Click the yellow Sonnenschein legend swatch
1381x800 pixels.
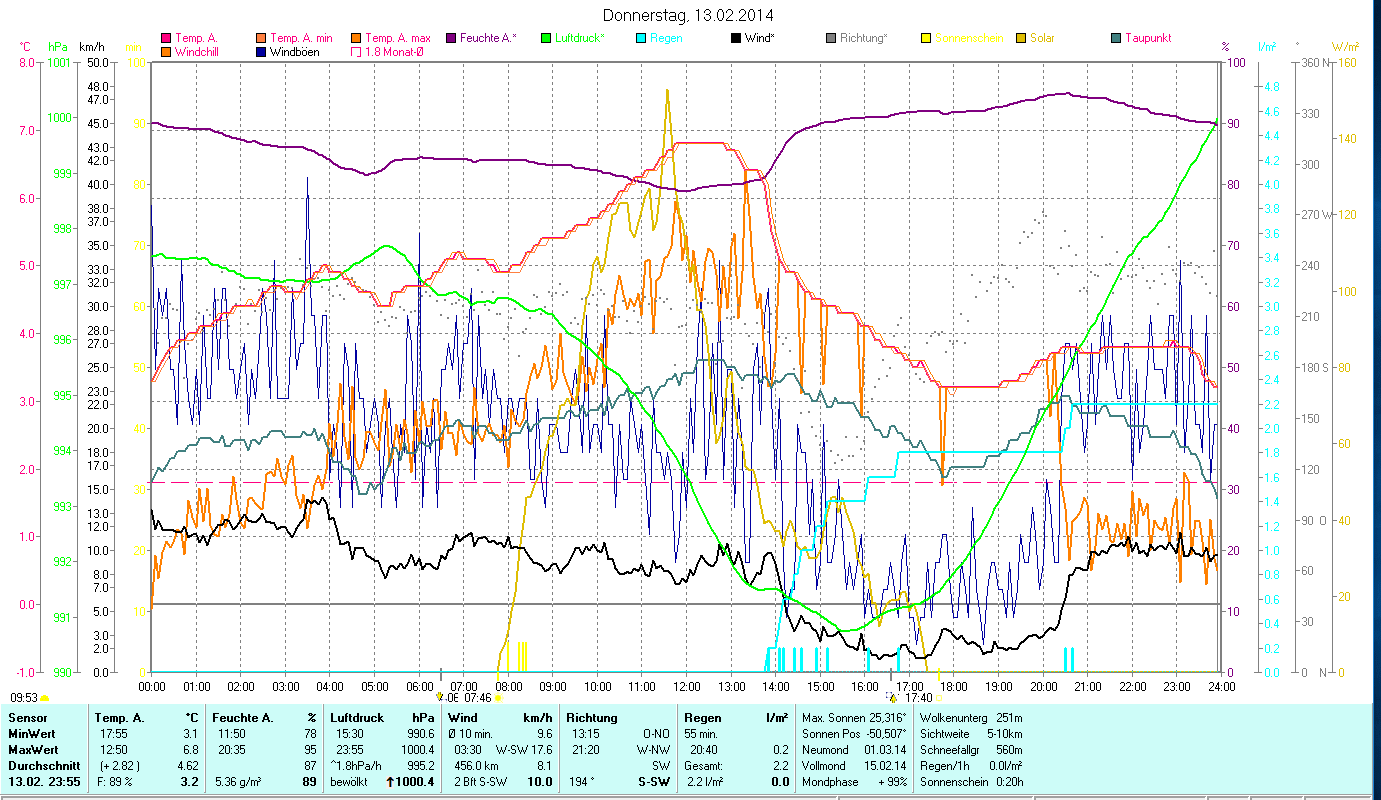(925, 39)
